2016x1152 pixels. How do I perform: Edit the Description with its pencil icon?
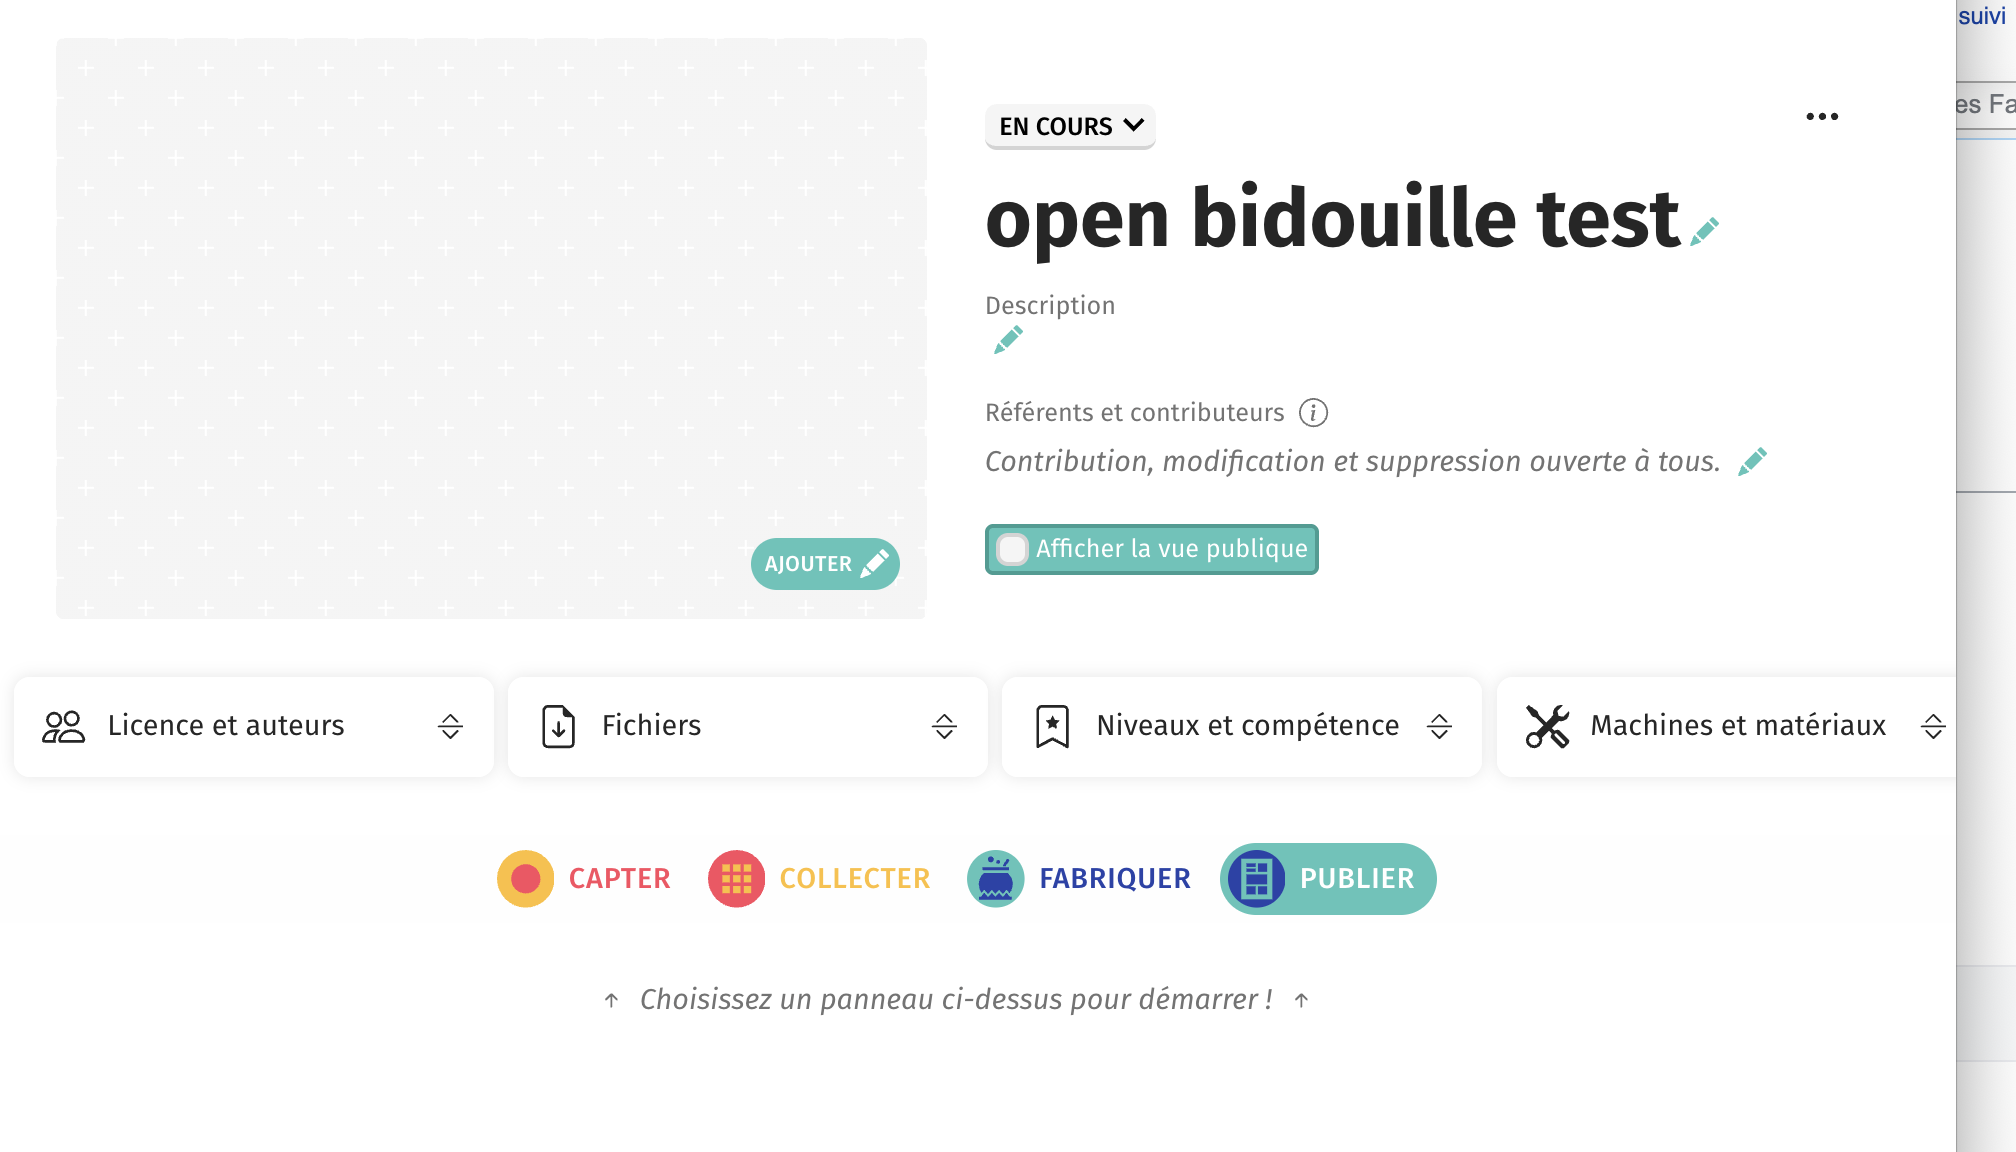[1008, 340]
